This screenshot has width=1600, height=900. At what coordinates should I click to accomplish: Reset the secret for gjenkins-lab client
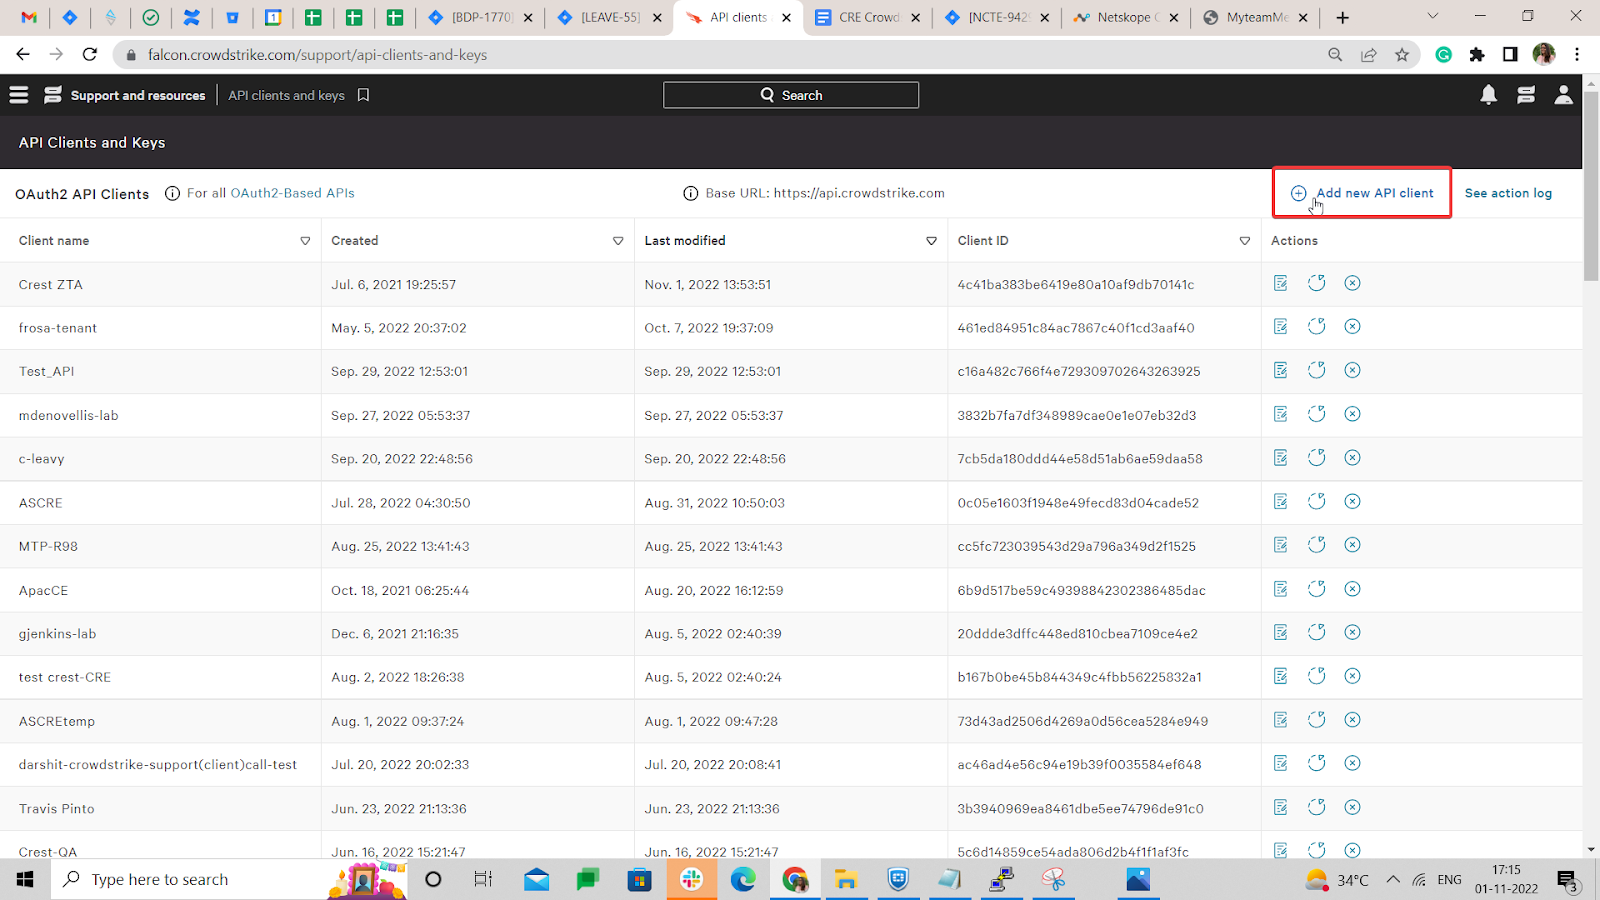point(1317,633)
